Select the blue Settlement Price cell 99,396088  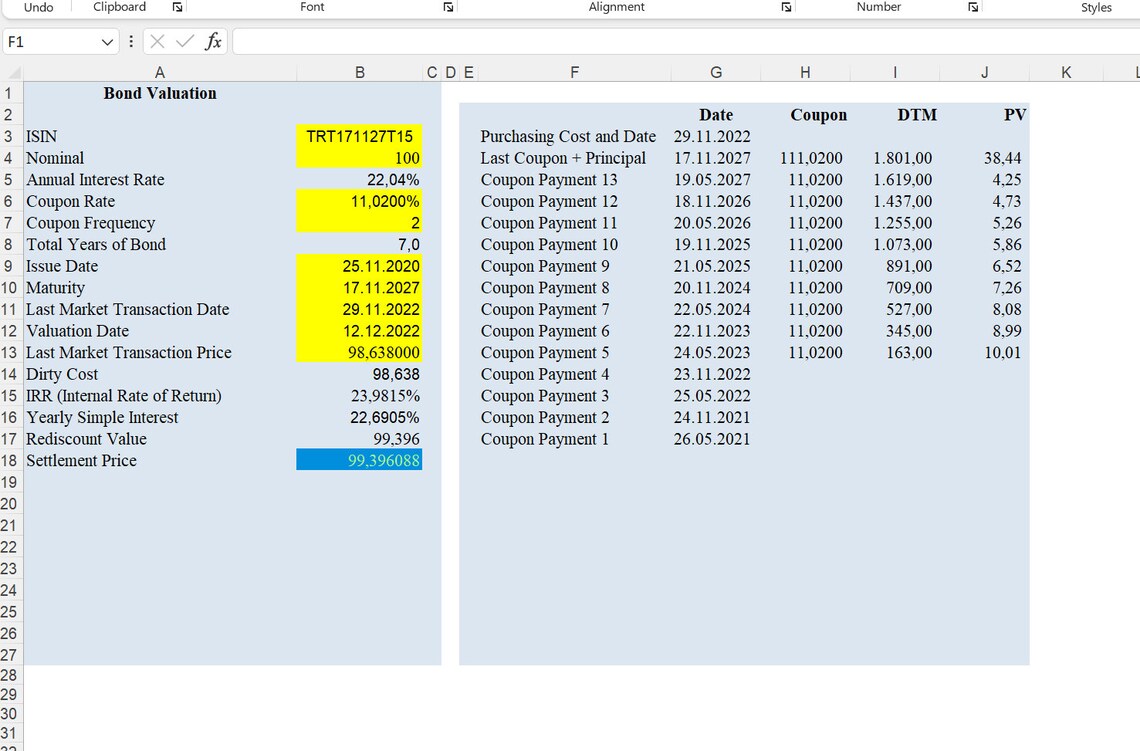click(x=359, y=460)
